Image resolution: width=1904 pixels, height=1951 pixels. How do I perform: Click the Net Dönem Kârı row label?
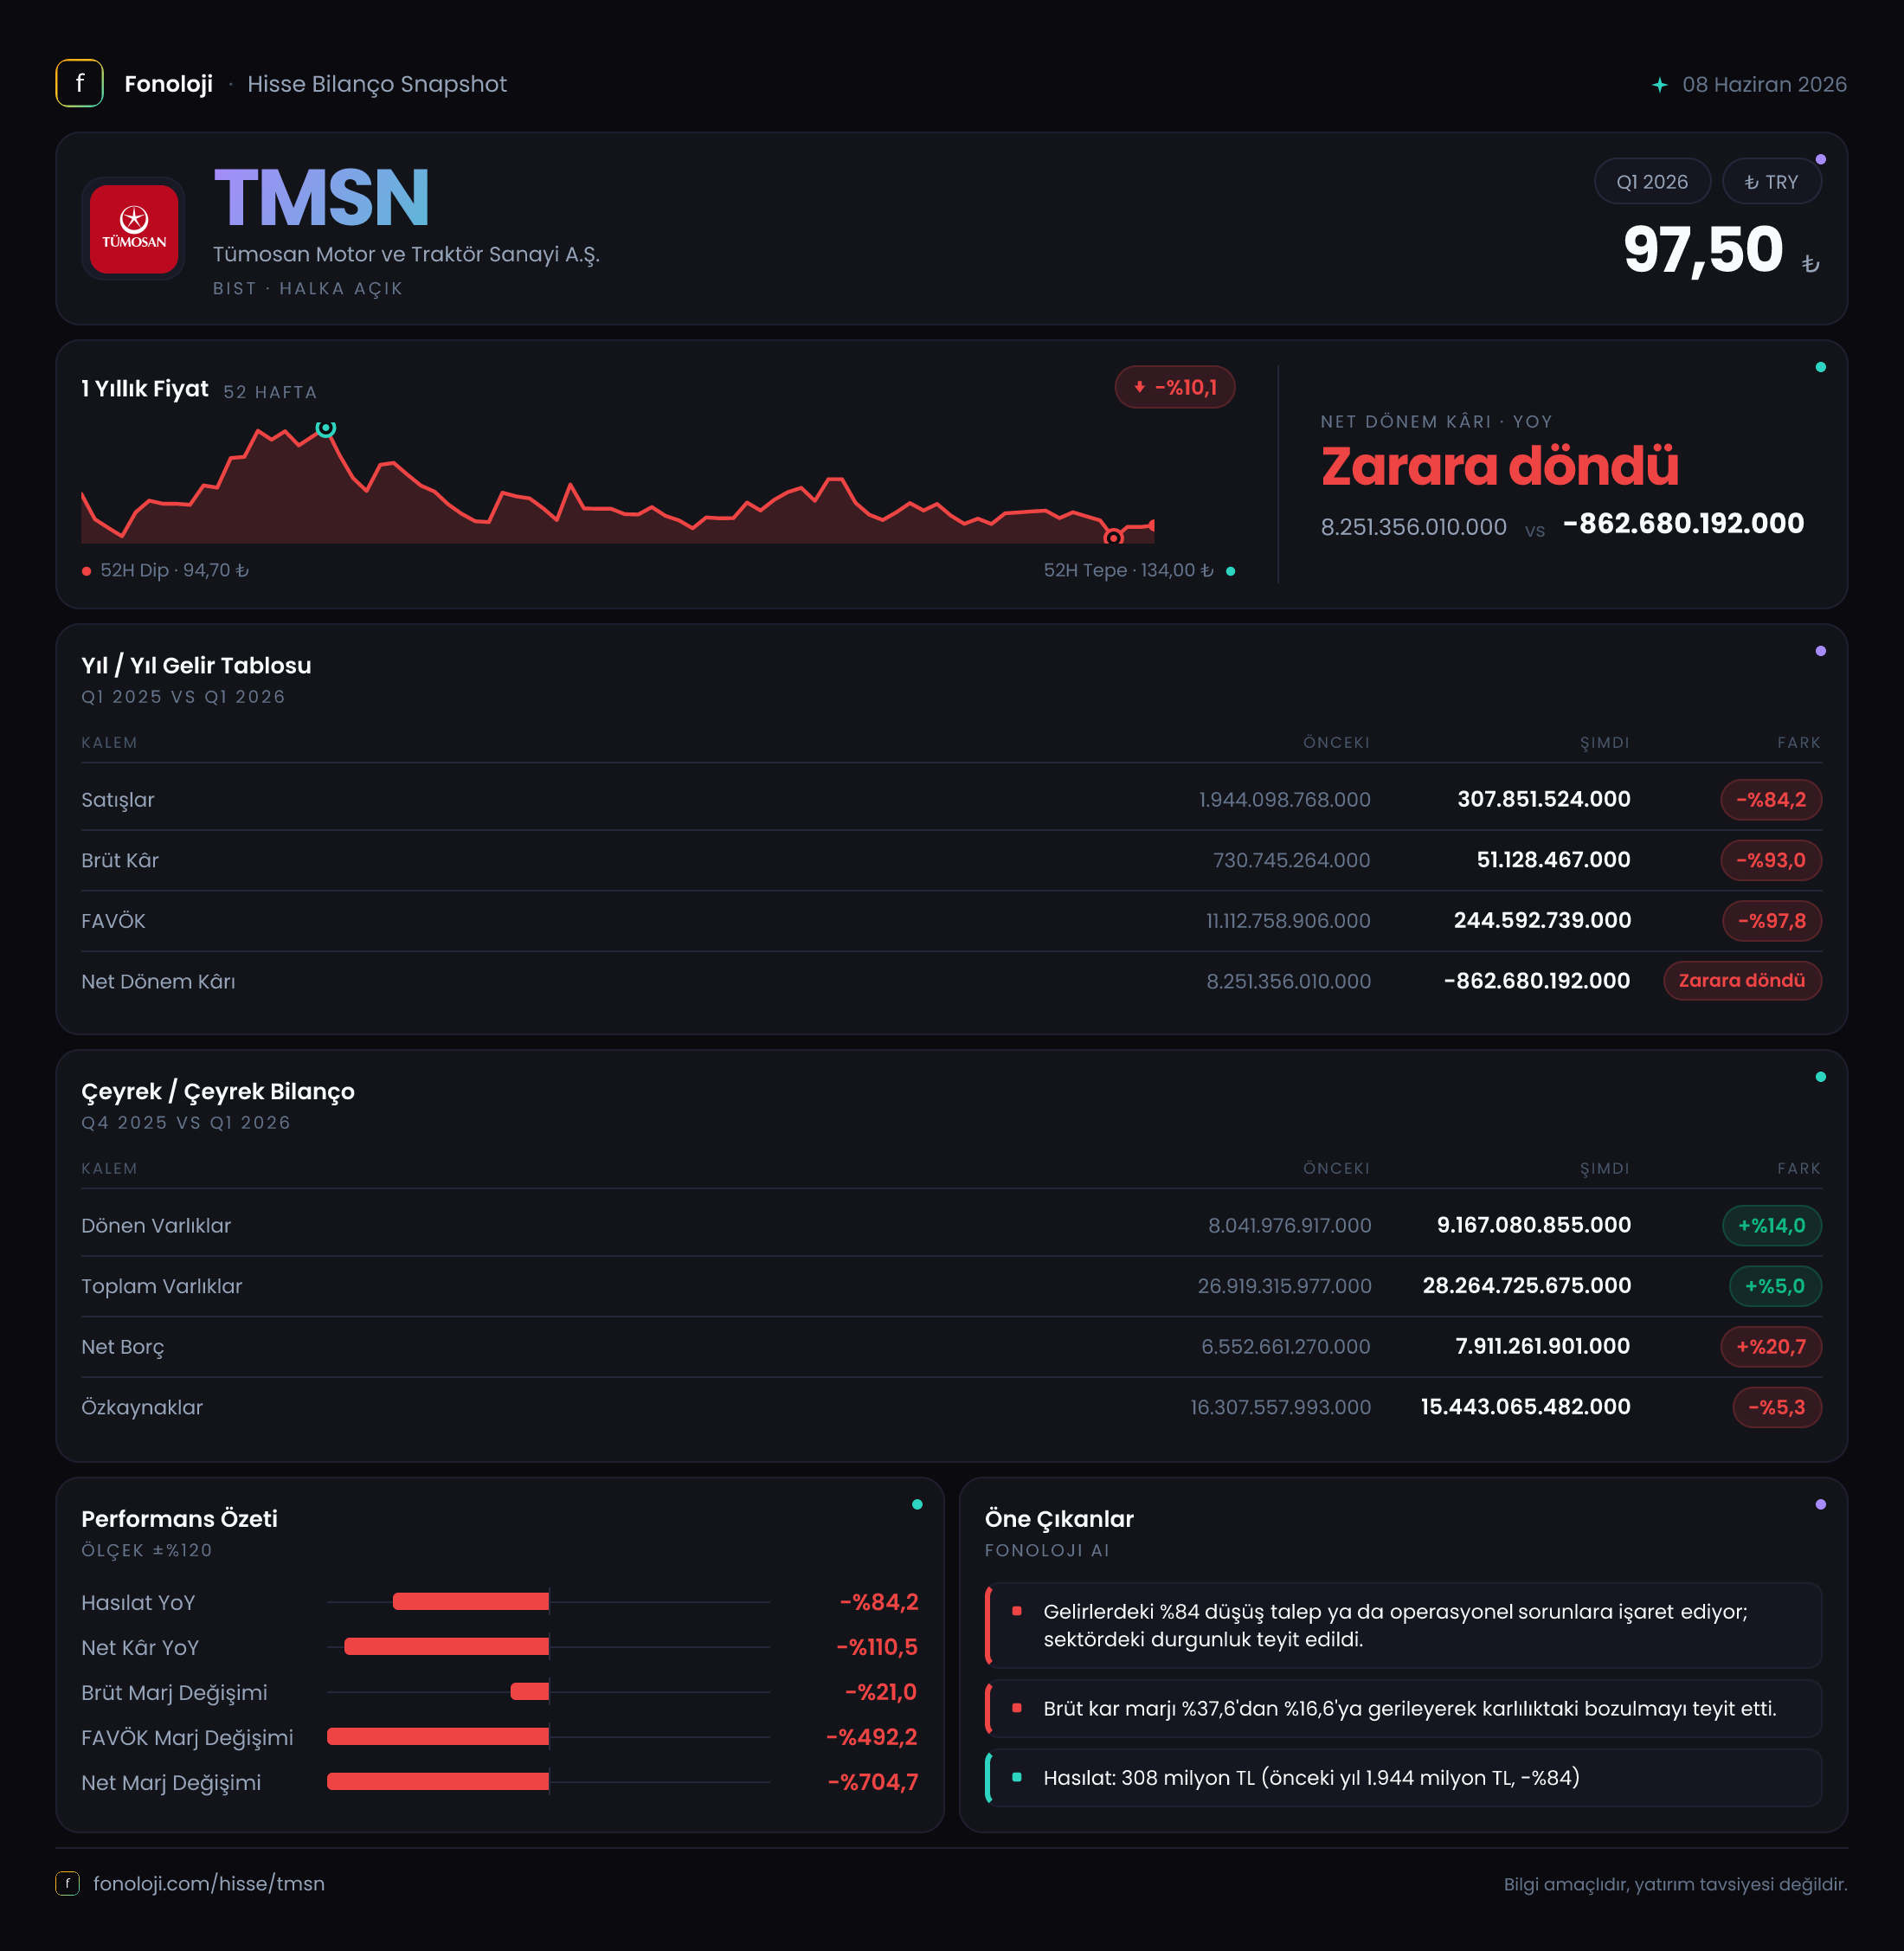coord(159,982)
